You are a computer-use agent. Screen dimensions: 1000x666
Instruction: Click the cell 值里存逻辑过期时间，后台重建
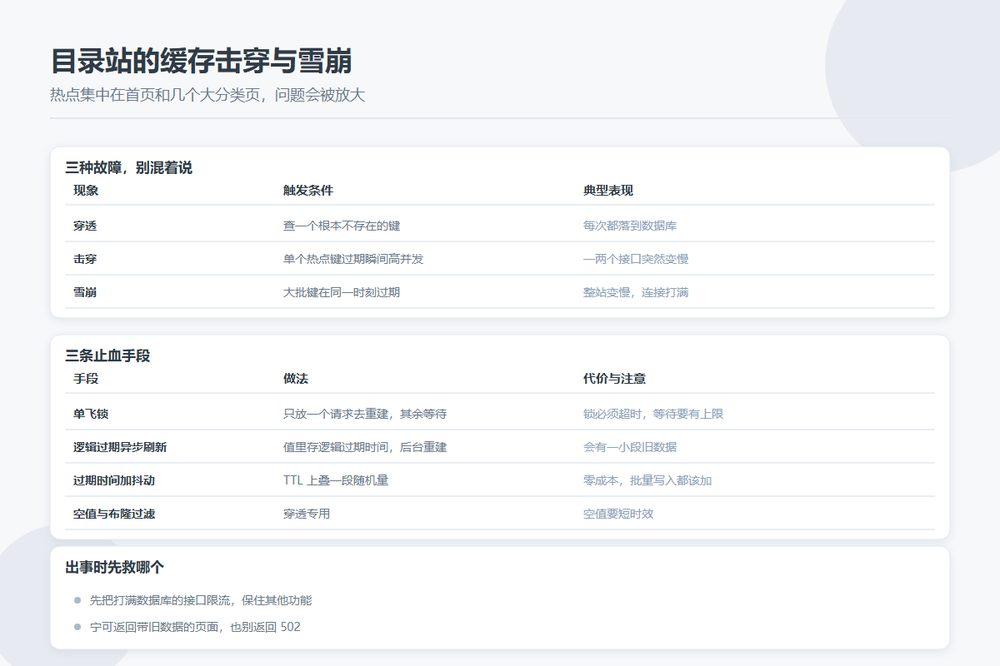(x=365, y=447)
